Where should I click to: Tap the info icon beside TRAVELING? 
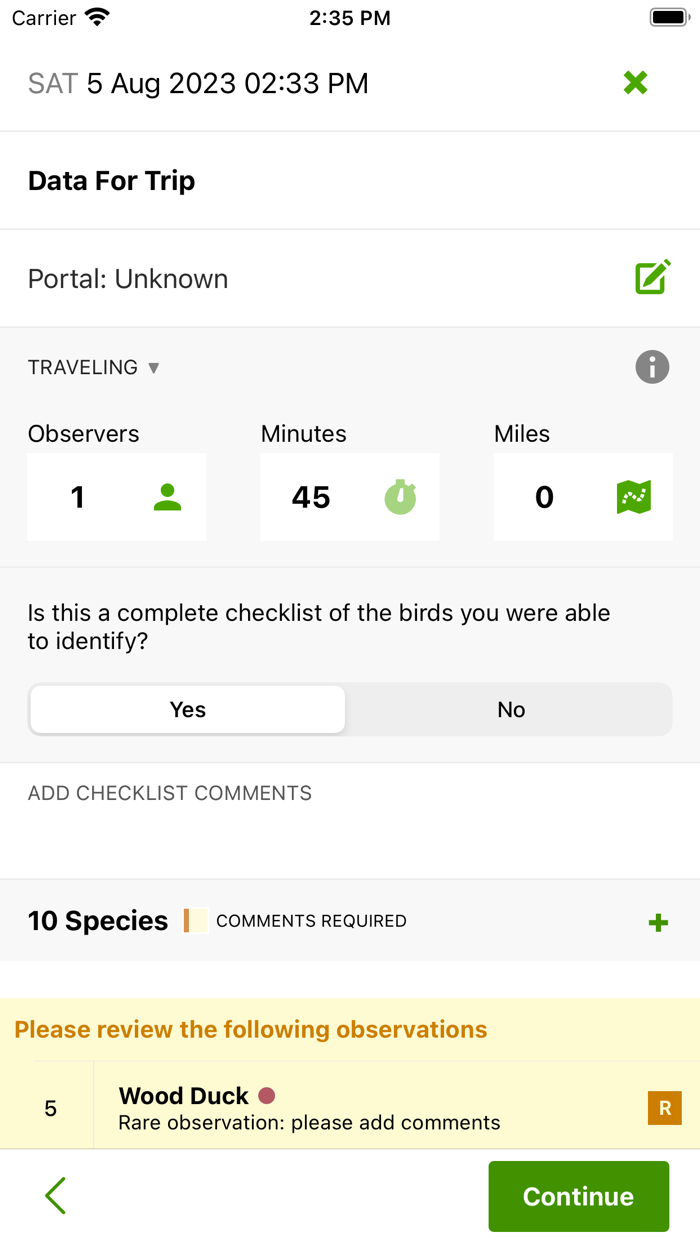click(x=652, y=367)
